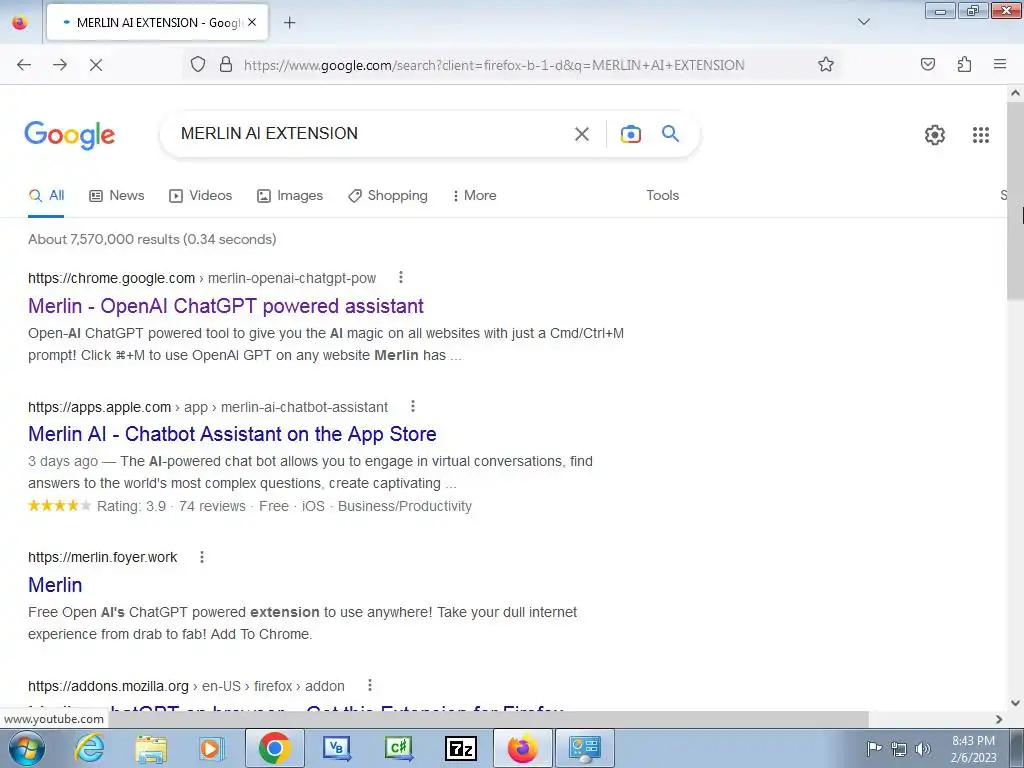Open Windows Explorer folder in taskbar

click(151, 748)
